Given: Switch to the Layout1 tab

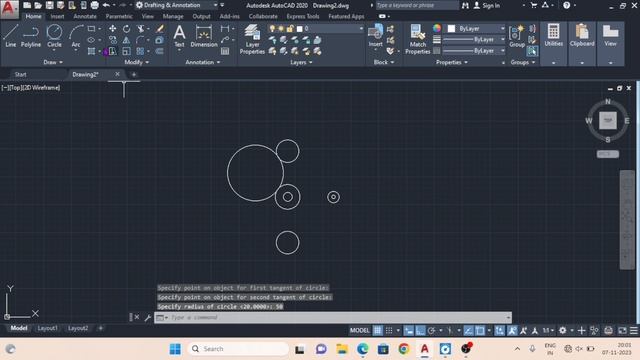Looking at the screenshot, I should point(47,328).
